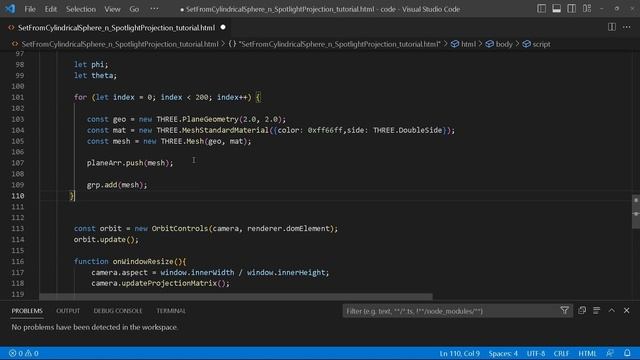The height and width of the screenshot is (360, 640).
Task: Click the 'orbit.update();' code line
Action: (x=106, y=240)
